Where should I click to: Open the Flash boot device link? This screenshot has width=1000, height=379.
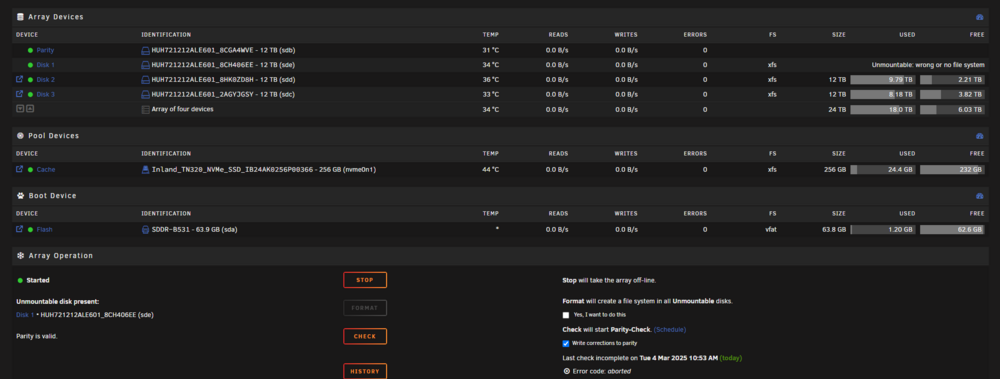click(x=45, y=230)
